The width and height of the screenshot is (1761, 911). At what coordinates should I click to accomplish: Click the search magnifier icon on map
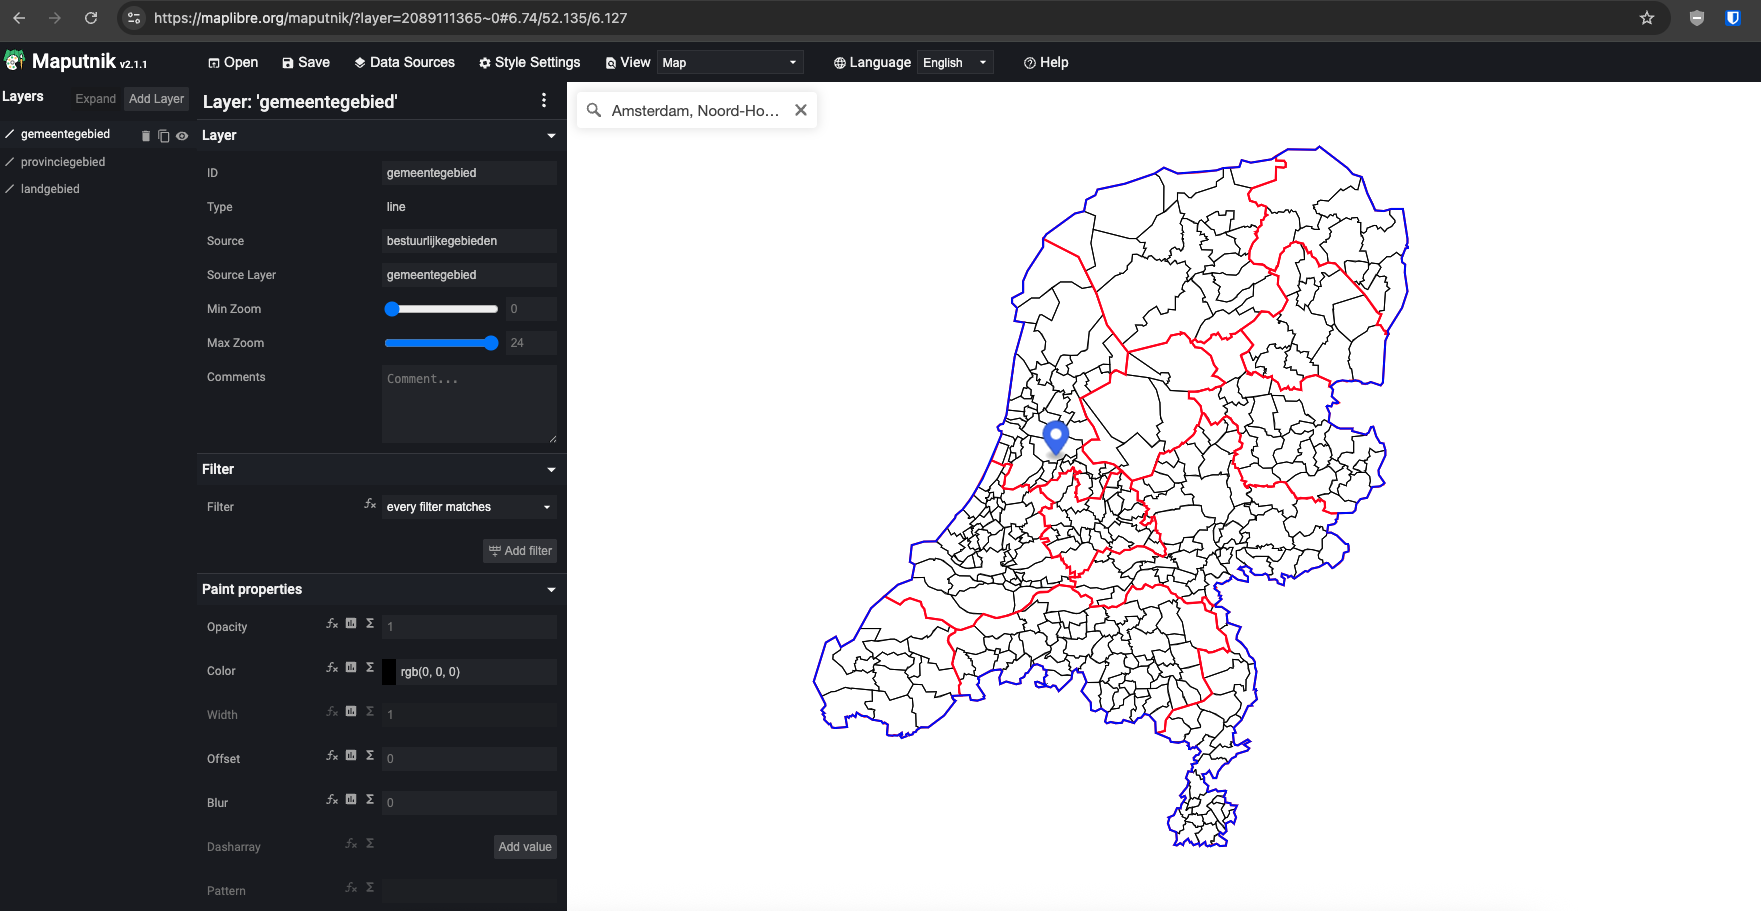click(594, 110)
